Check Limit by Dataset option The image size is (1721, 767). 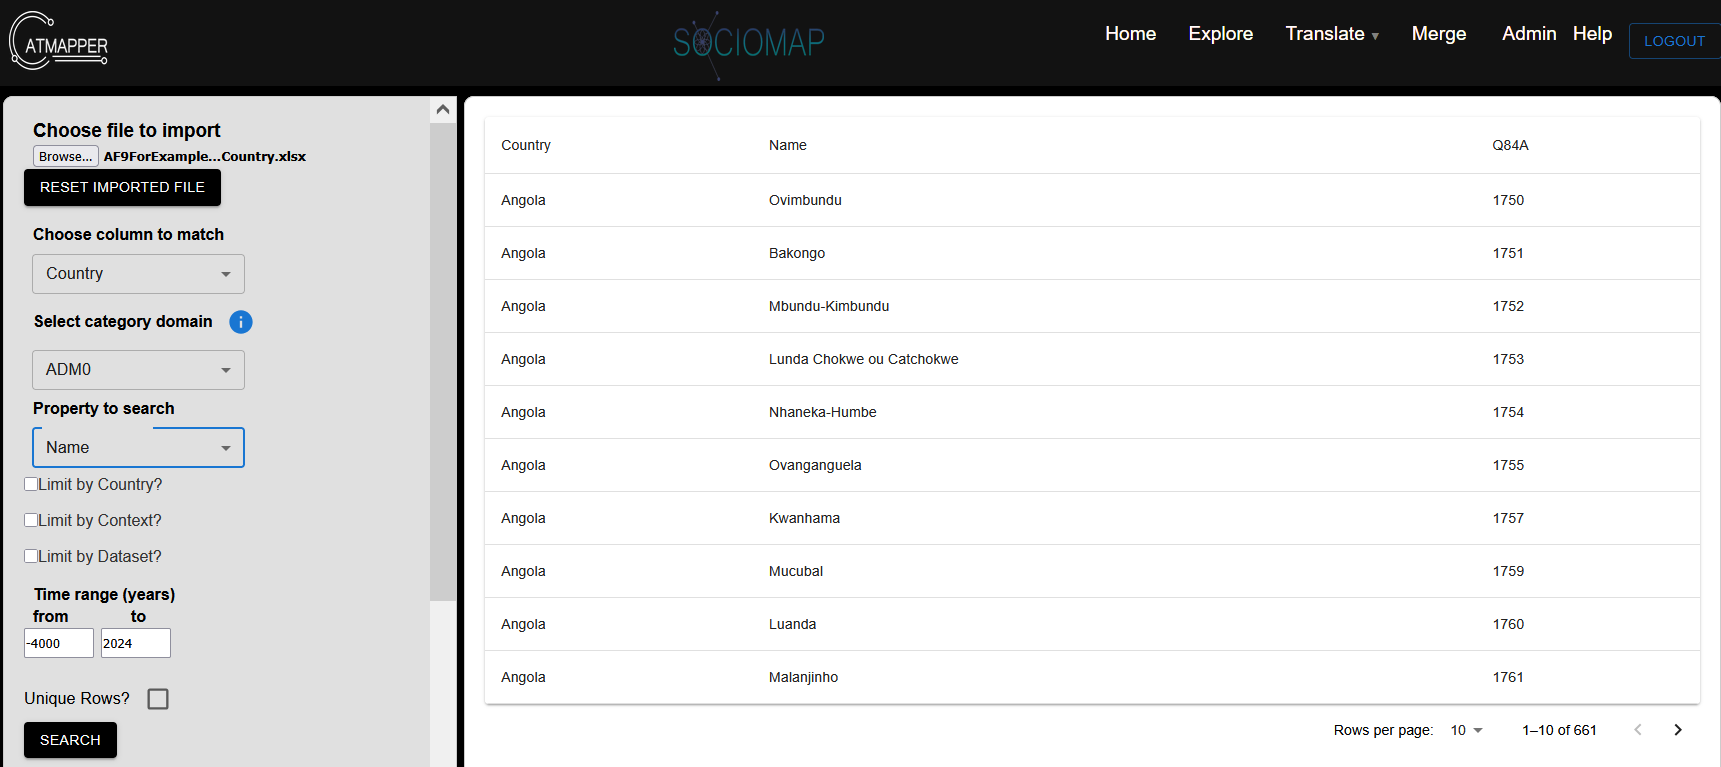pyautogui.click(x=32, y=556)
